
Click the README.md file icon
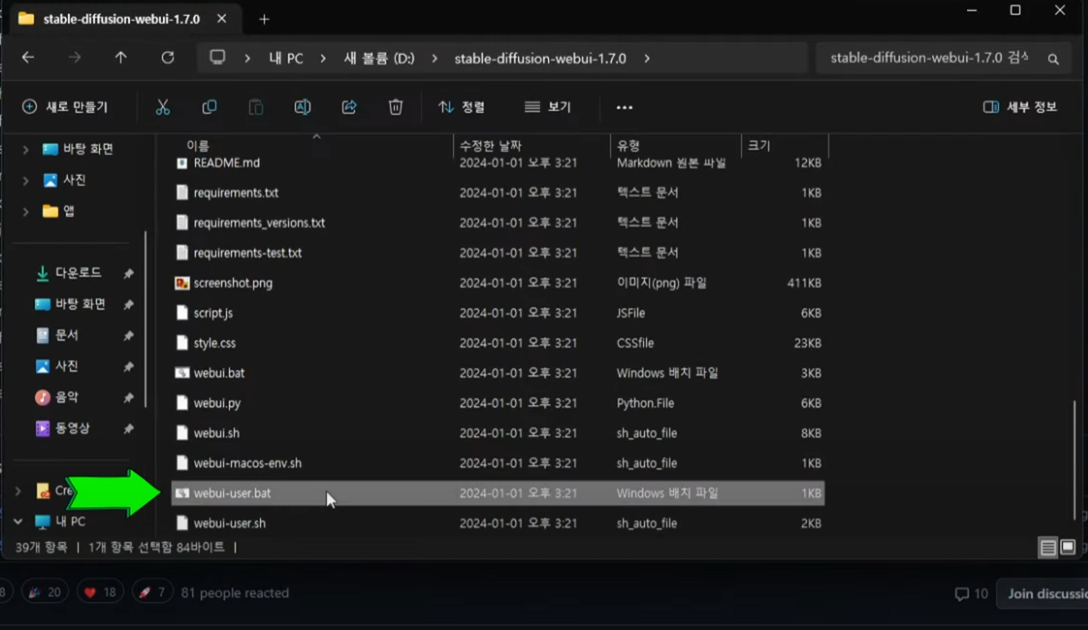(182, 163)
